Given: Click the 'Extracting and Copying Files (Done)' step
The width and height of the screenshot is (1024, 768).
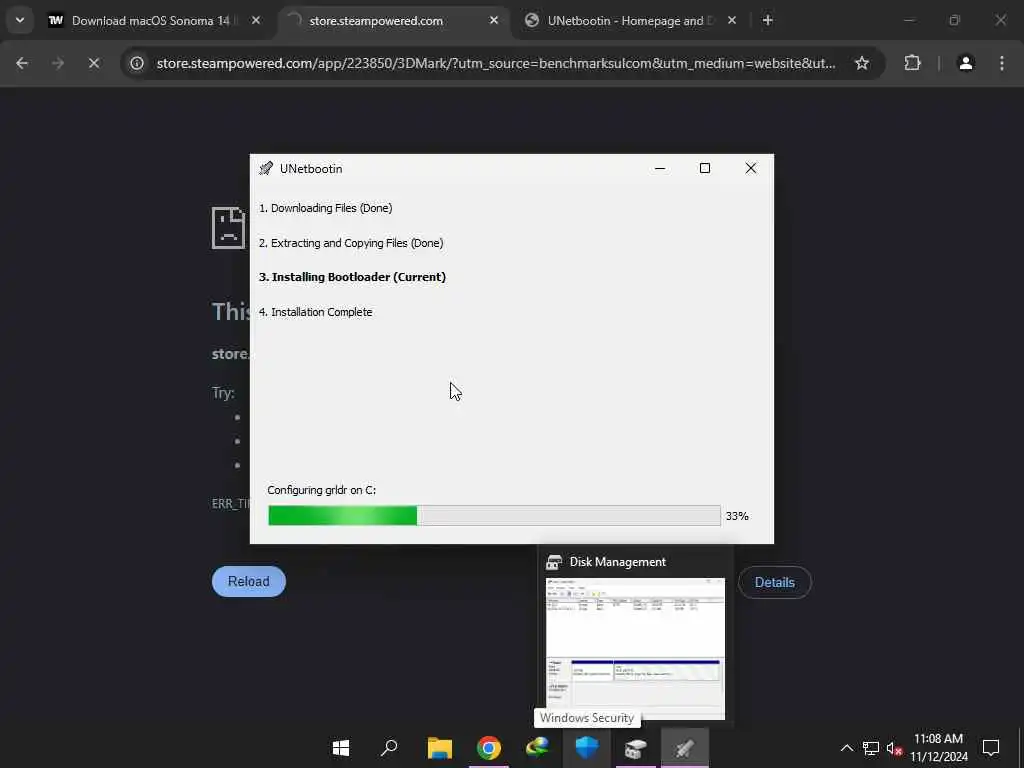Looking at the screenshot, I should [x=351, y=243].
